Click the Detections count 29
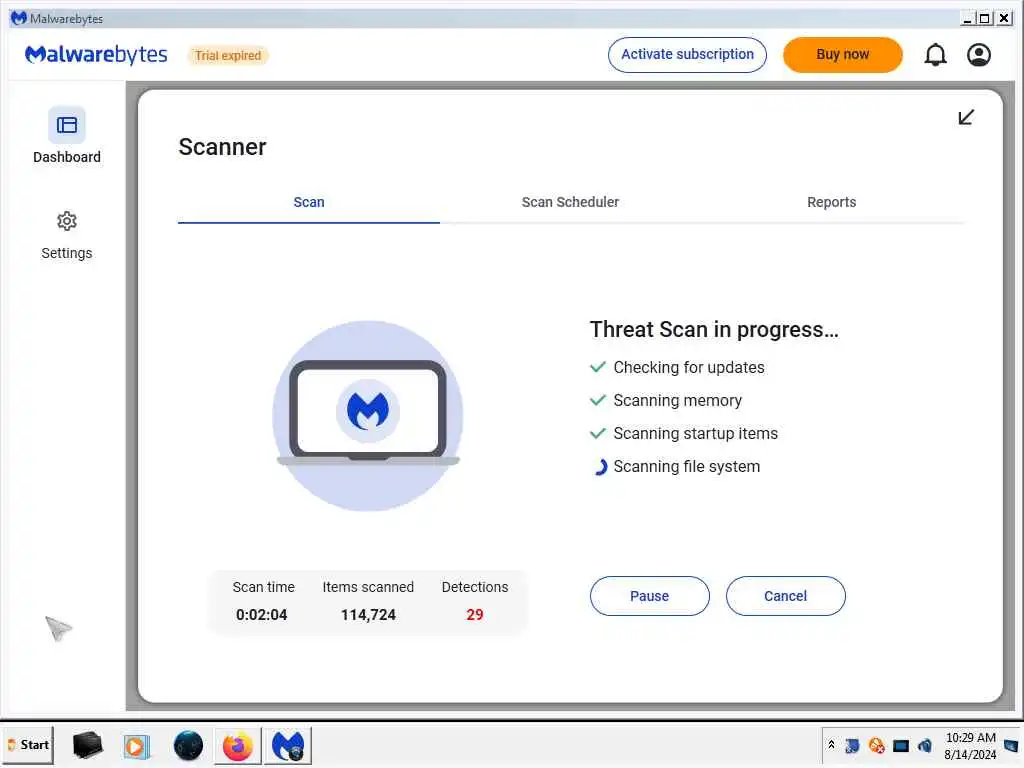The width and height of the screenshot is (1024, 768). coord(475,615)
